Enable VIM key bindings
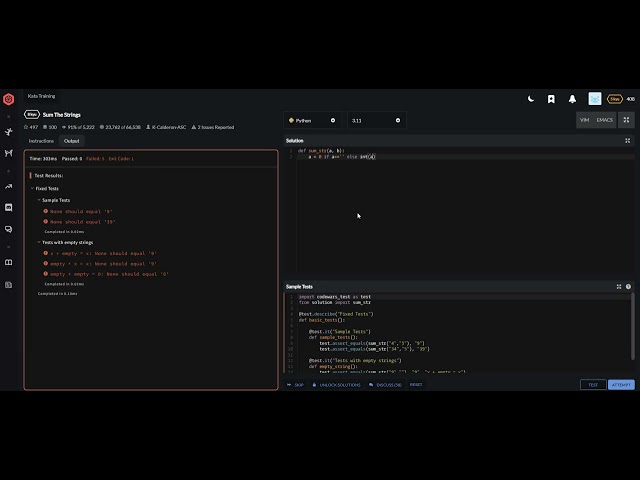The image size is (640, 480). coord(584,120)
